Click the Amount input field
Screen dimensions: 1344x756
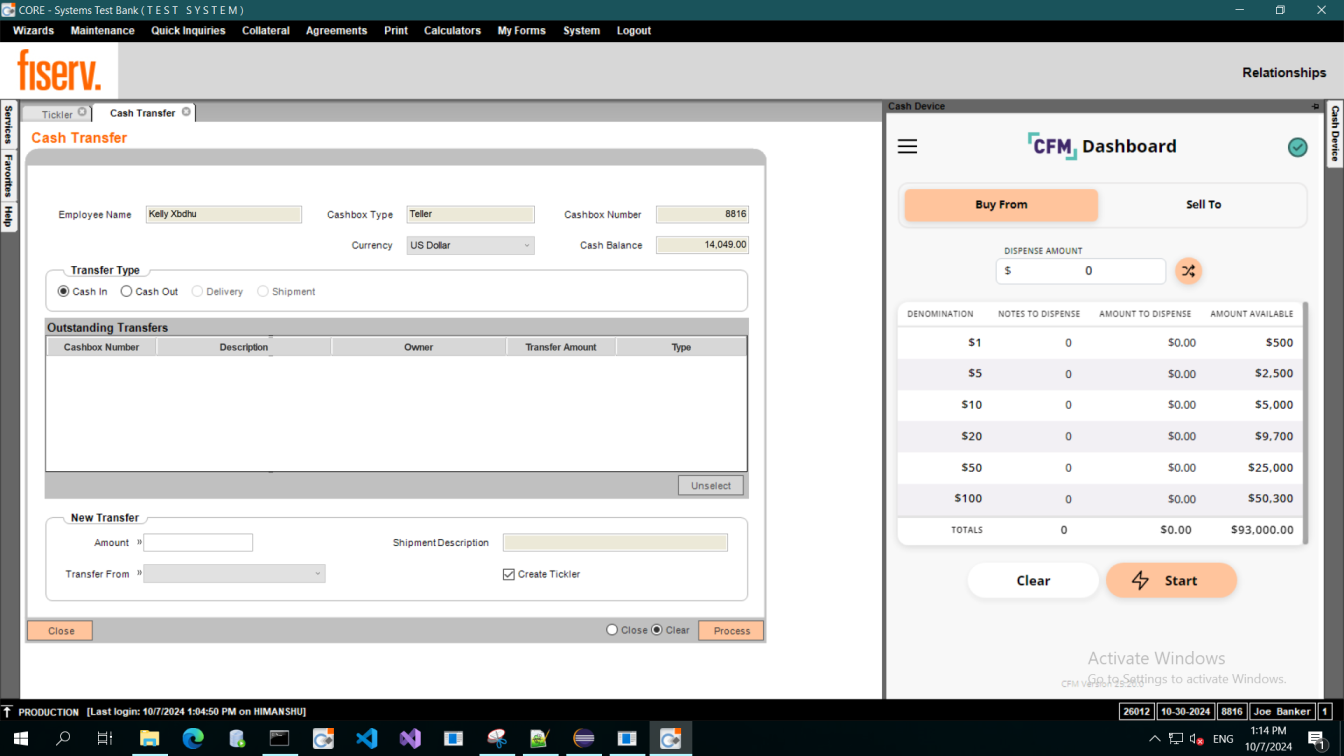[x=198, y=543]
